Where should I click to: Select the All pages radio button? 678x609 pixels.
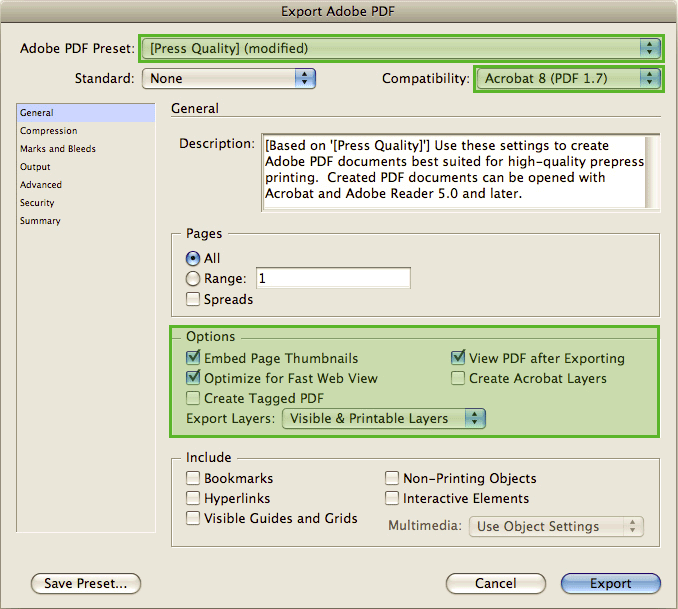click(x=193, y=258)
